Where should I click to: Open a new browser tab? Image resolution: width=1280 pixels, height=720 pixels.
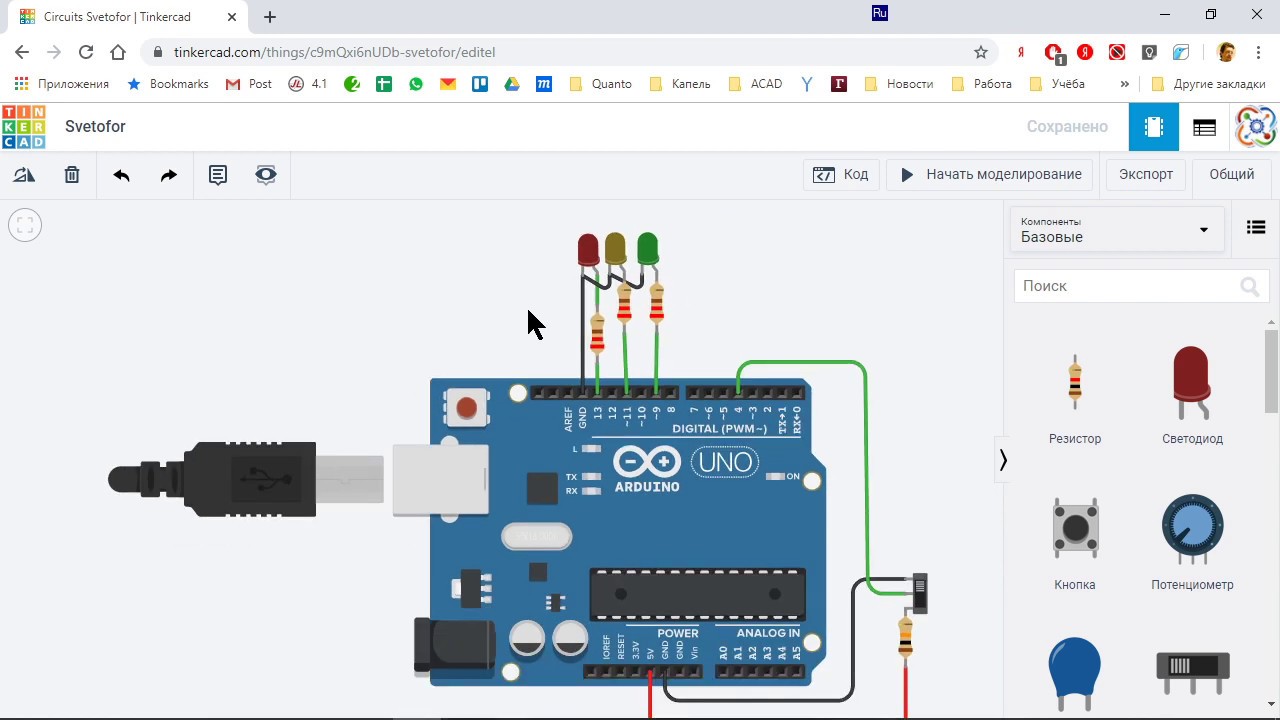(270, 16)
